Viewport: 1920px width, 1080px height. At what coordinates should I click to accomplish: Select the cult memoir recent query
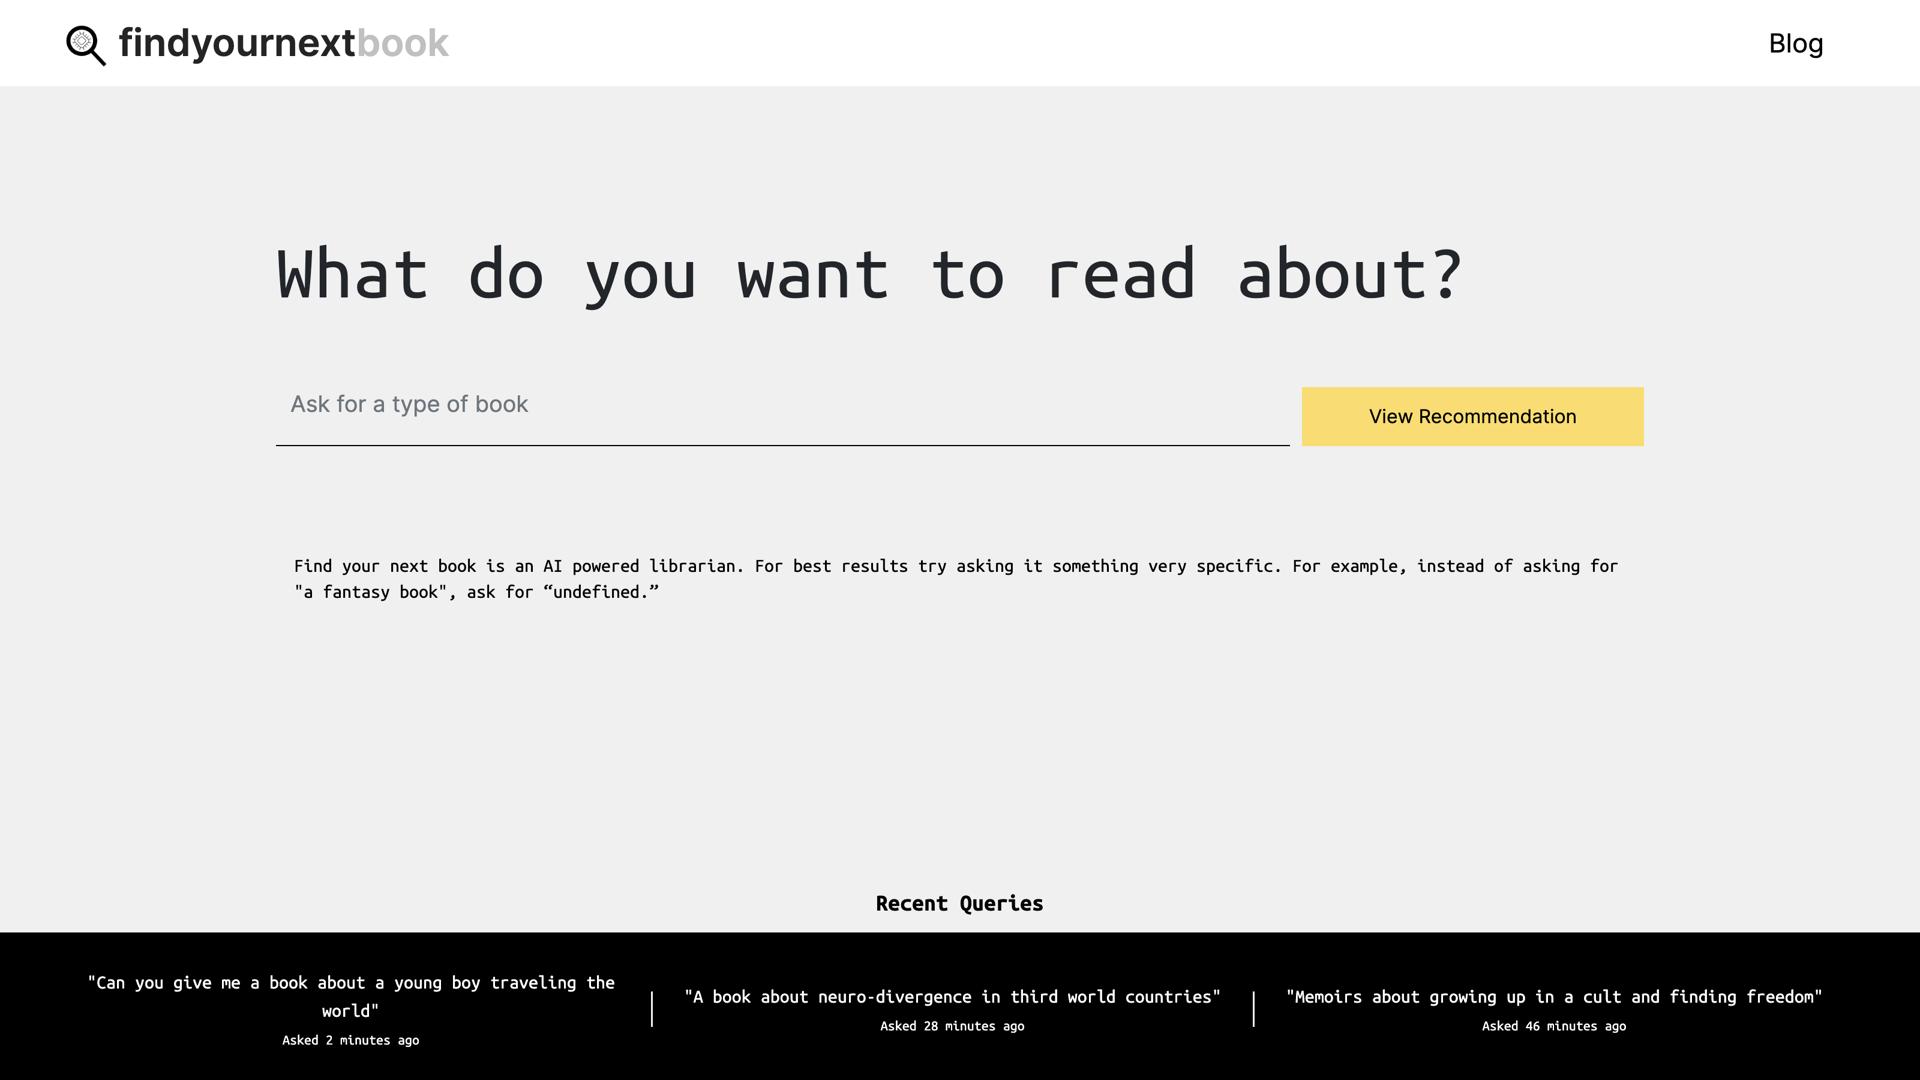point(1554,997)
